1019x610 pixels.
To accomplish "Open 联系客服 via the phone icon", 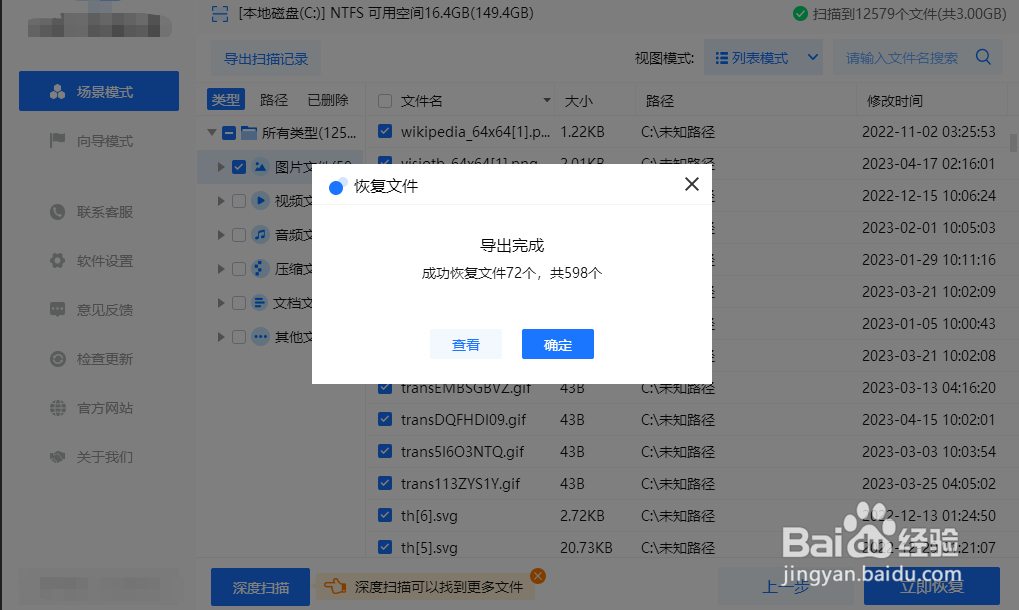I will click(58, 211).
